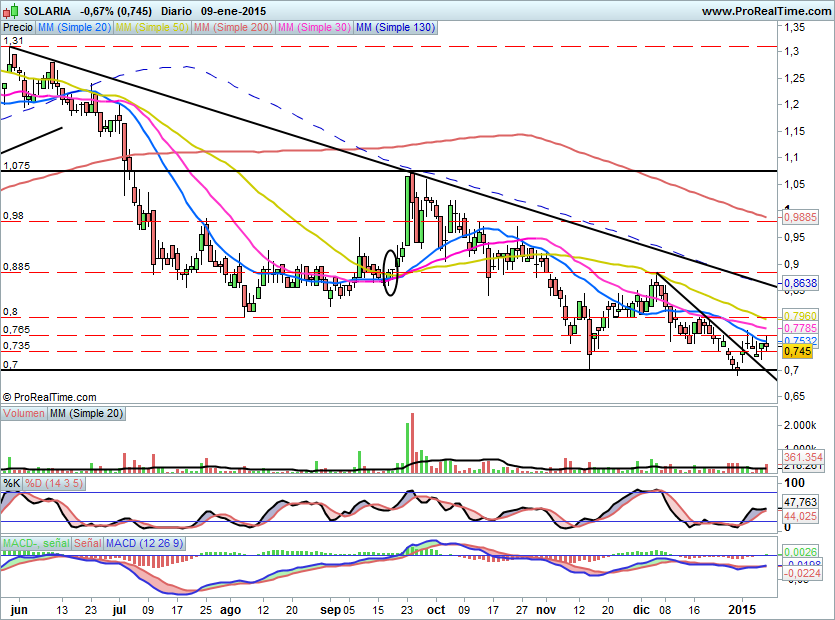This screenshot has height=620, width=835.
Task: Open MM (Simple 50) indicator settings
Action: (154, 28)
